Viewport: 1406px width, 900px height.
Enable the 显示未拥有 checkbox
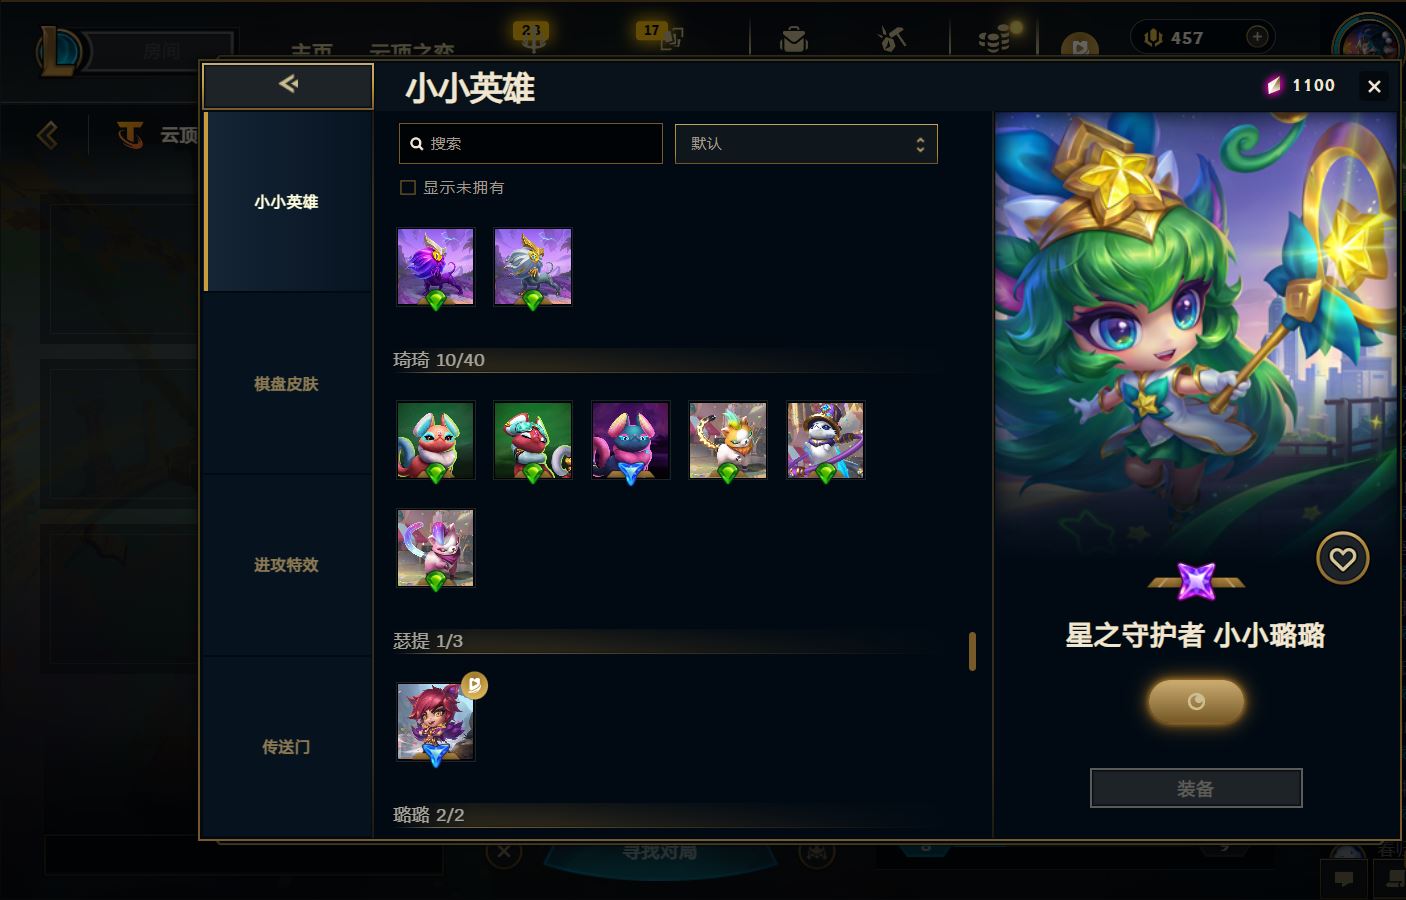pos(408,187)
